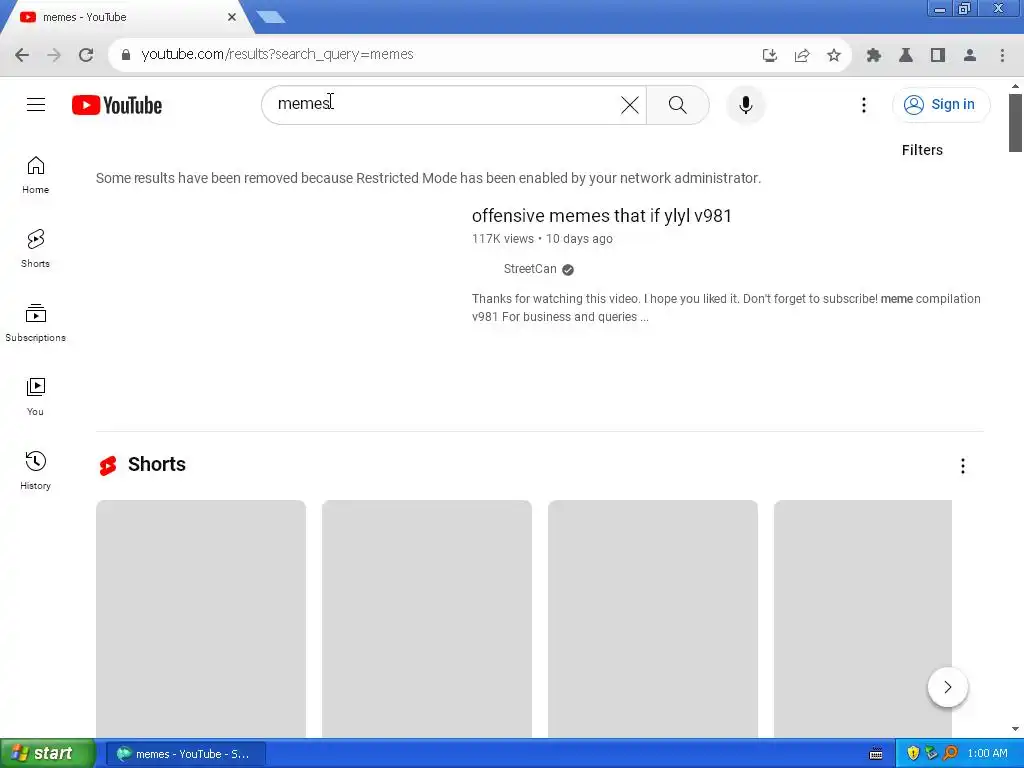Click the Sign in button

pyautogui.click(x=940, y=104)
